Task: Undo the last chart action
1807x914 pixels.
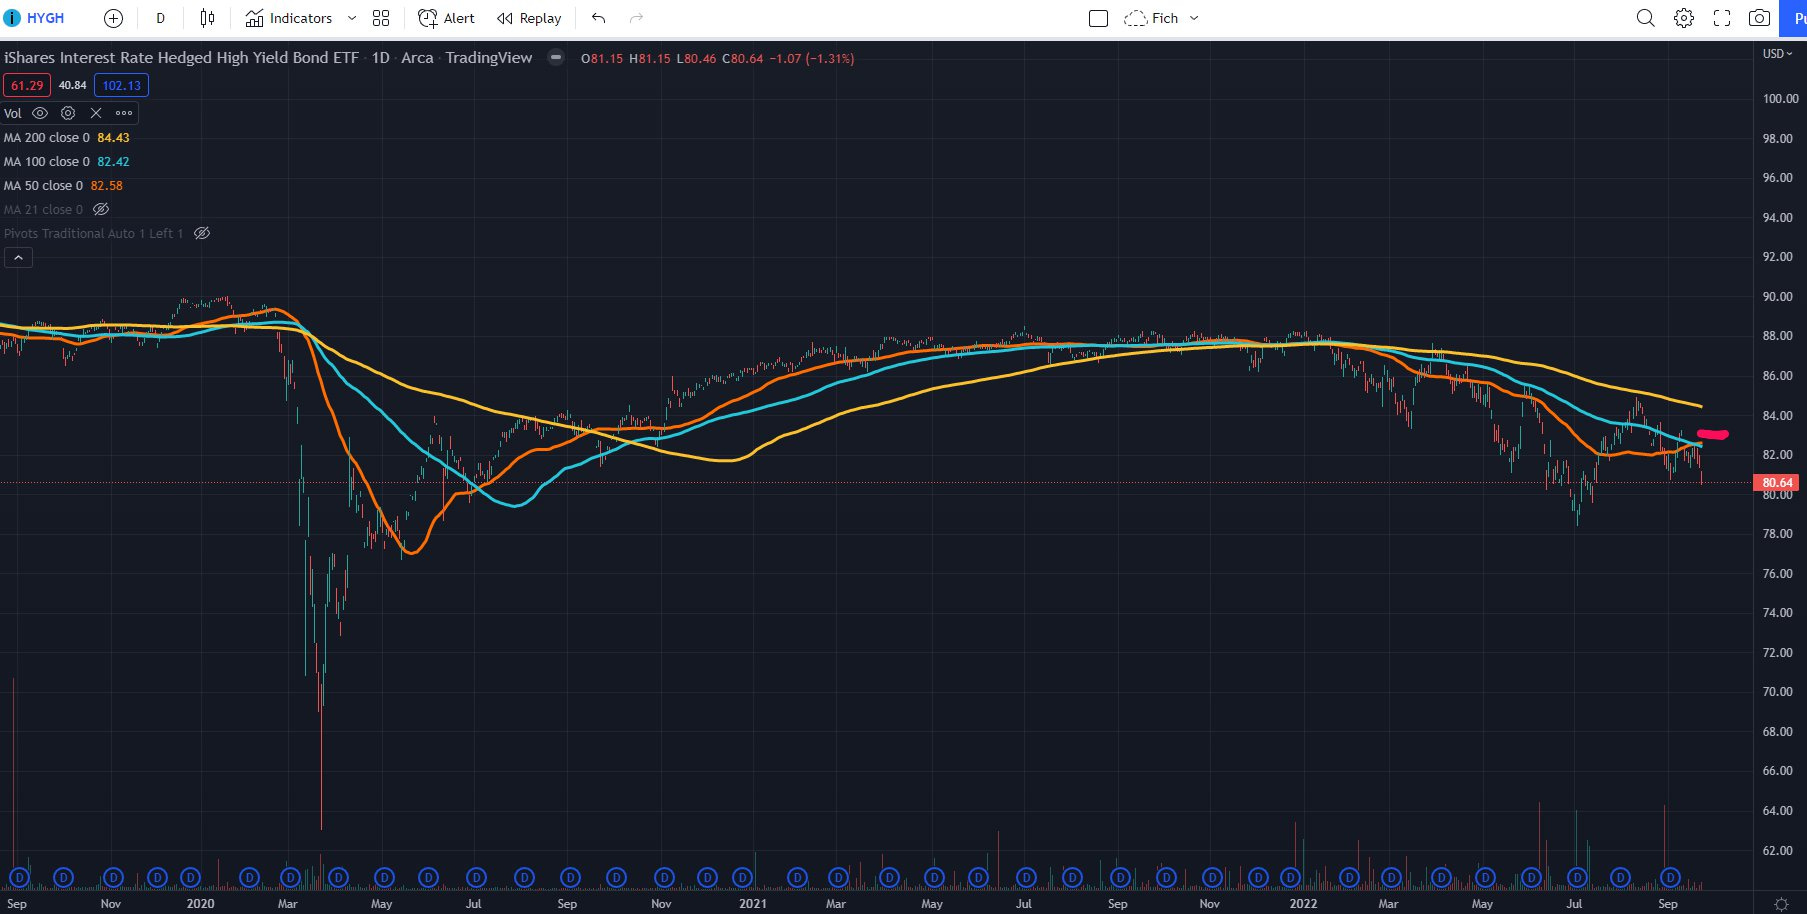Action: [x=599, y=18]
